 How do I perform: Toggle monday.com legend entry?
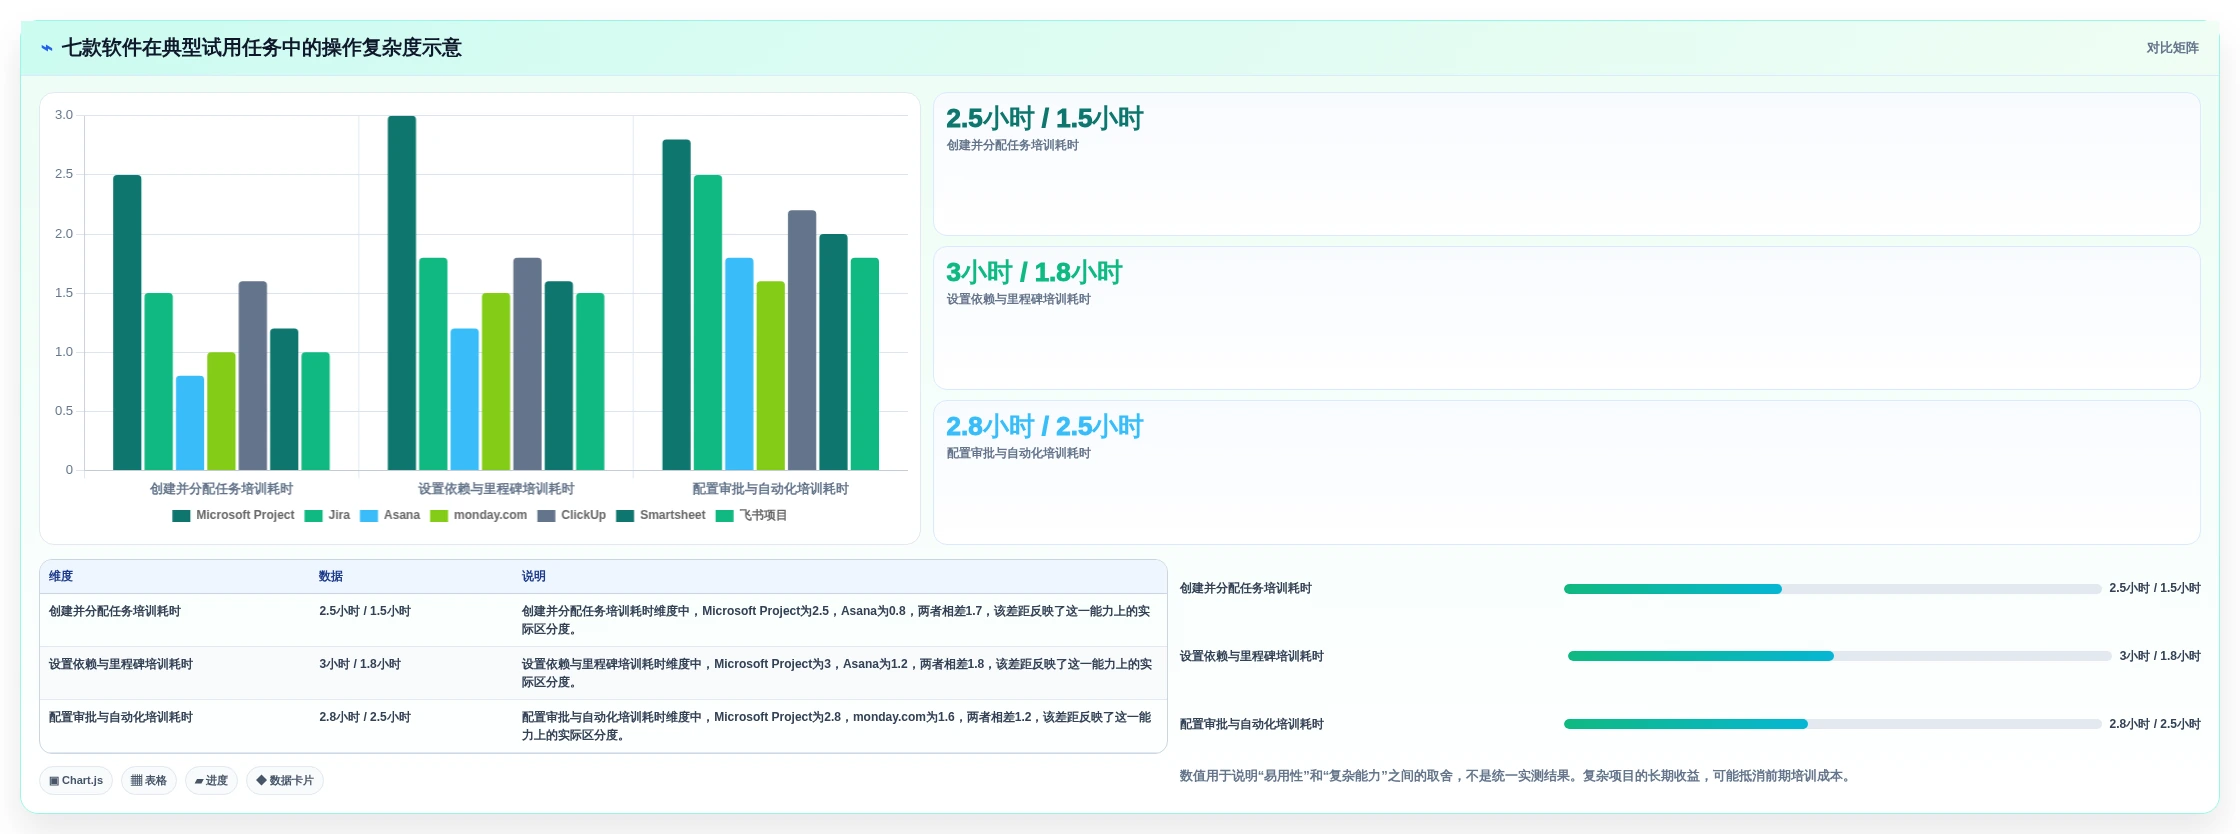coord(478,516)
